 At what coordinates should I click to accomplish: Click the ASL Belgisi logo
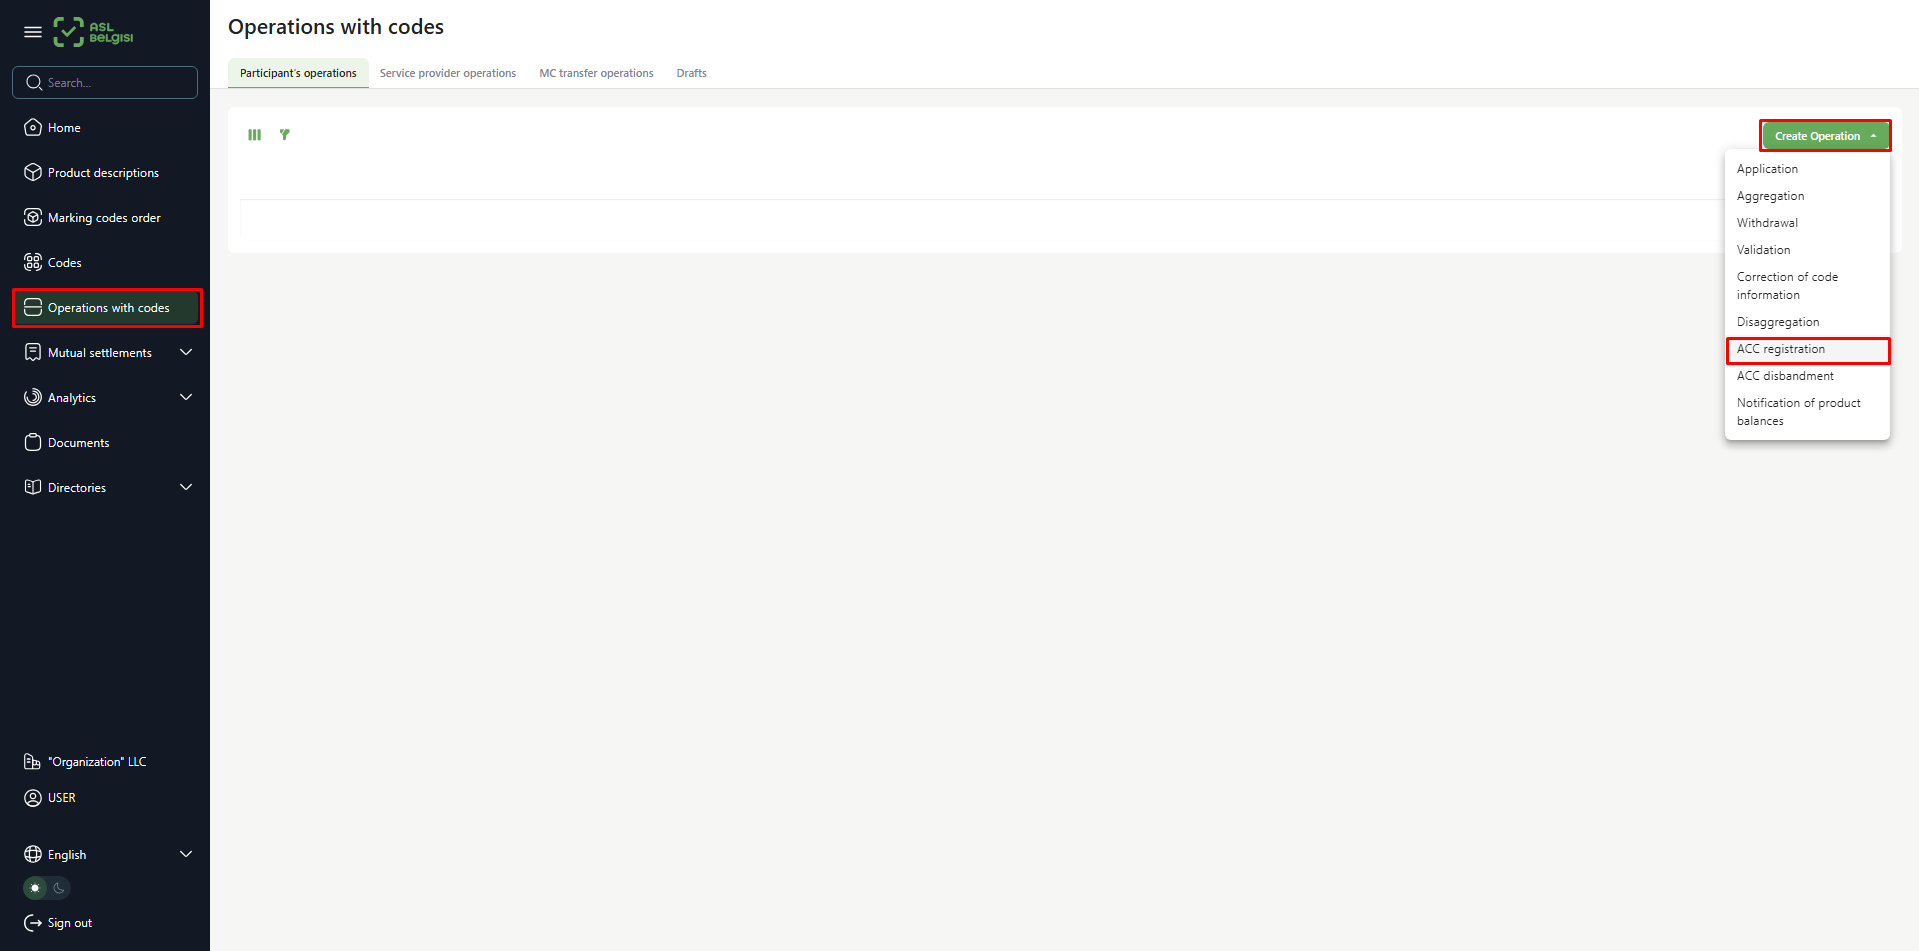(x=93, y=32)
